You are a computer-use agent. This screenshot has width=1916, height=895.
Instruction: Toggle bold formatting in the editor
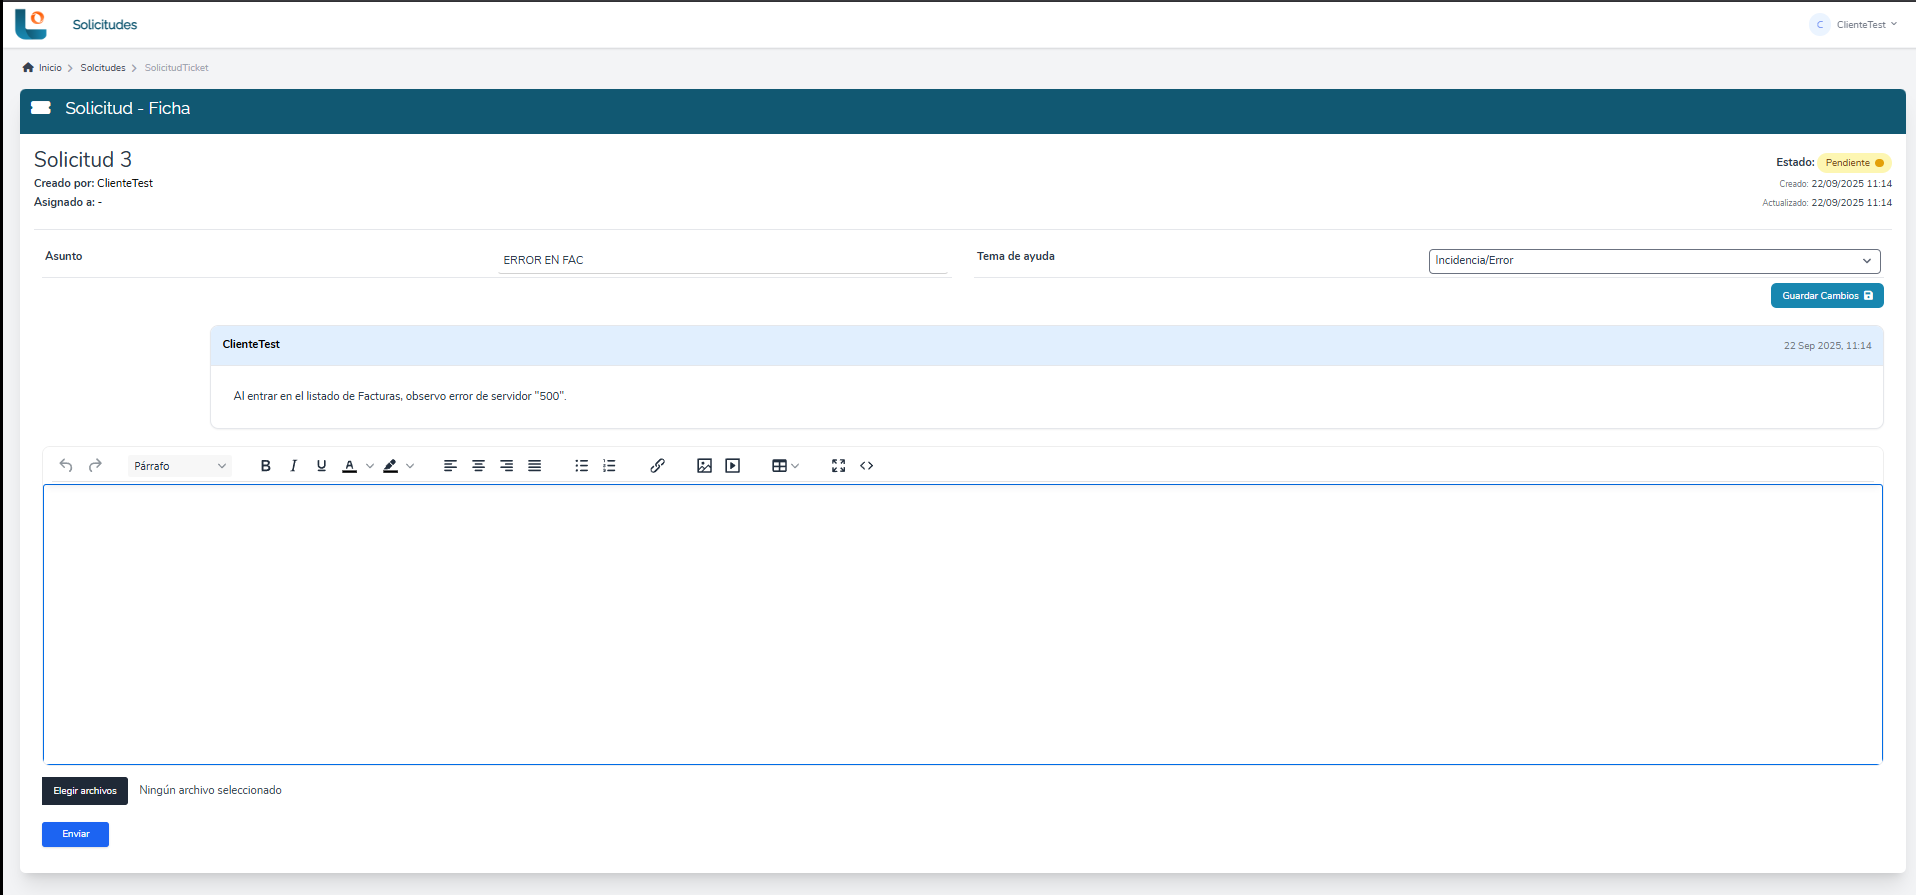click(265, 466)
